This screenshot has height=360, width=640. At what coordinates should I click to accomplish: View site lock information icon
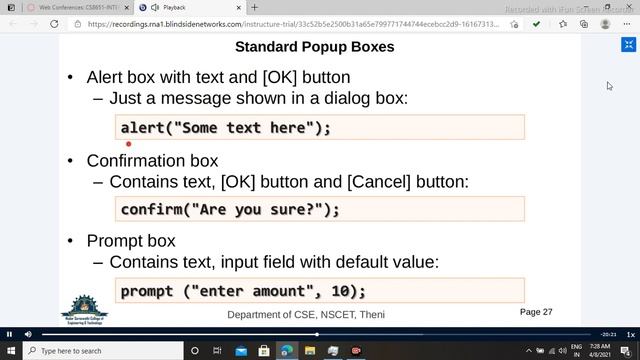coord(78,24)
